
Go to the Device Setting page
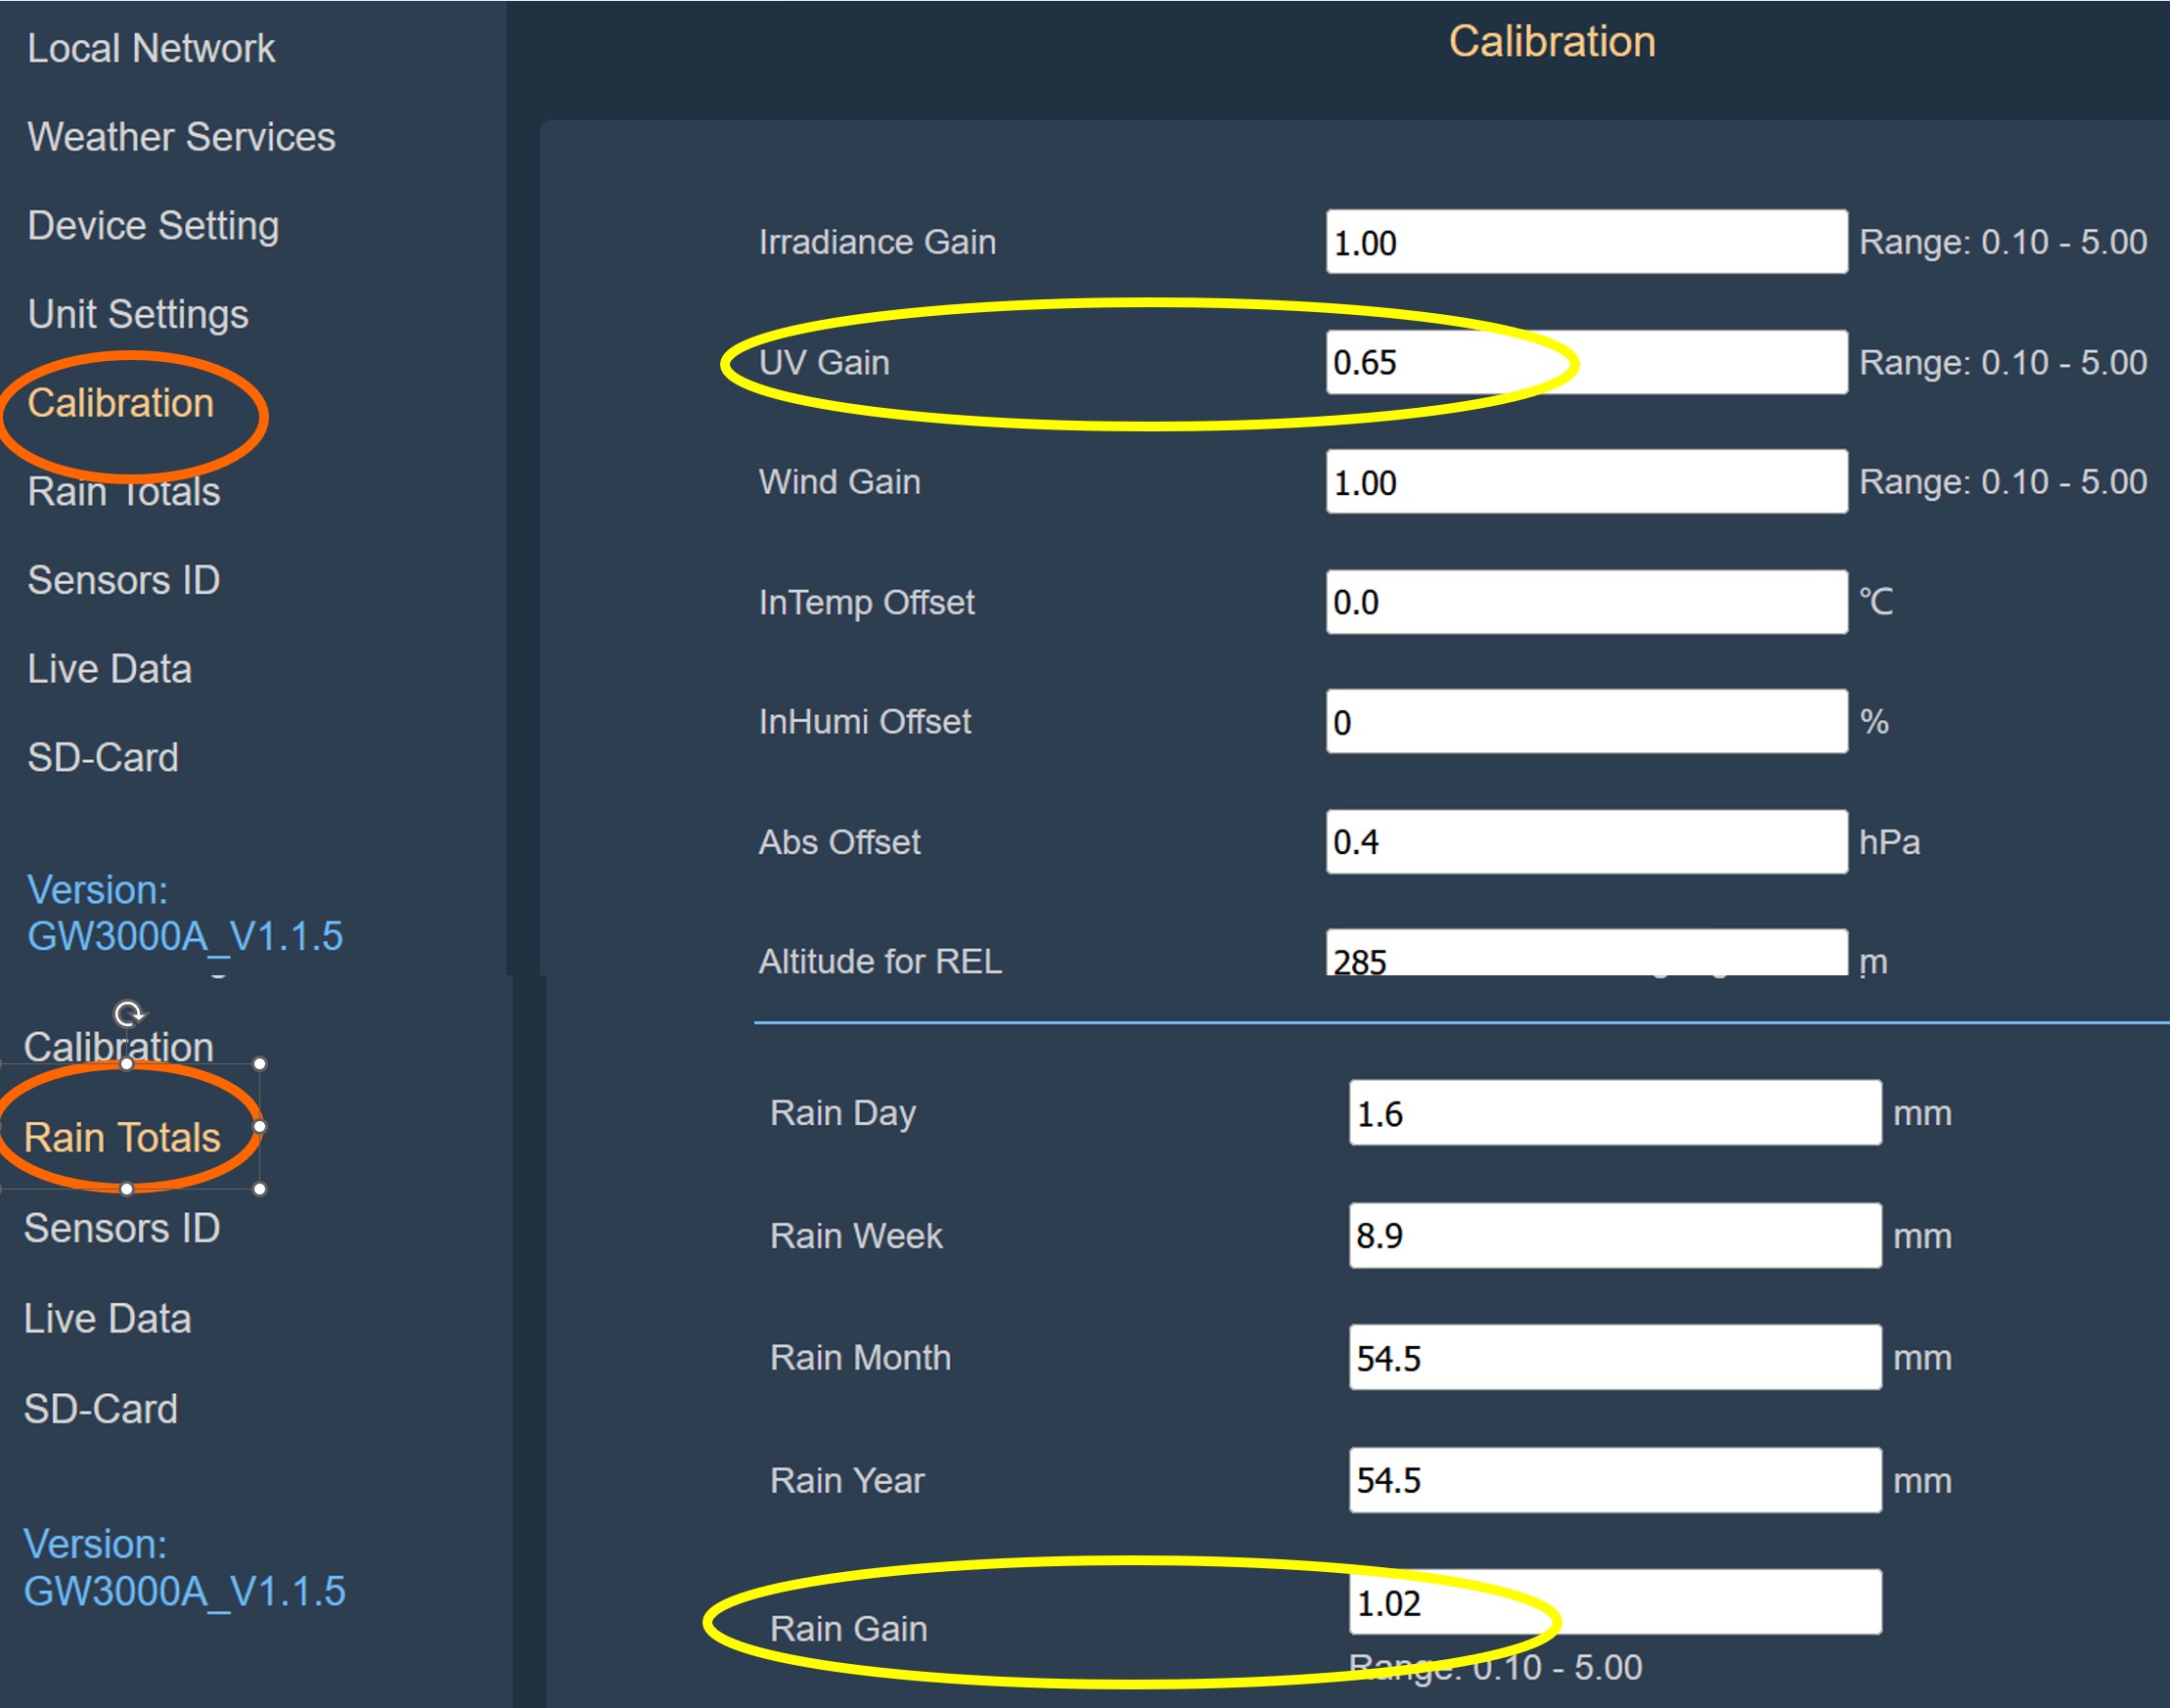[x=153, y=225]
